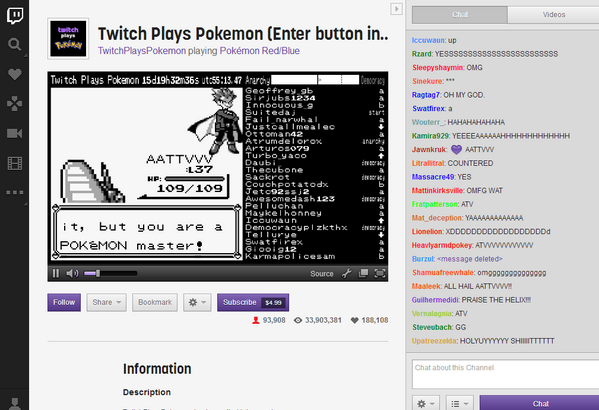This screenshot has width=599, height=410.
Task: Click username Shamuafreewhale in chat
Action: (x=443, y=272)
